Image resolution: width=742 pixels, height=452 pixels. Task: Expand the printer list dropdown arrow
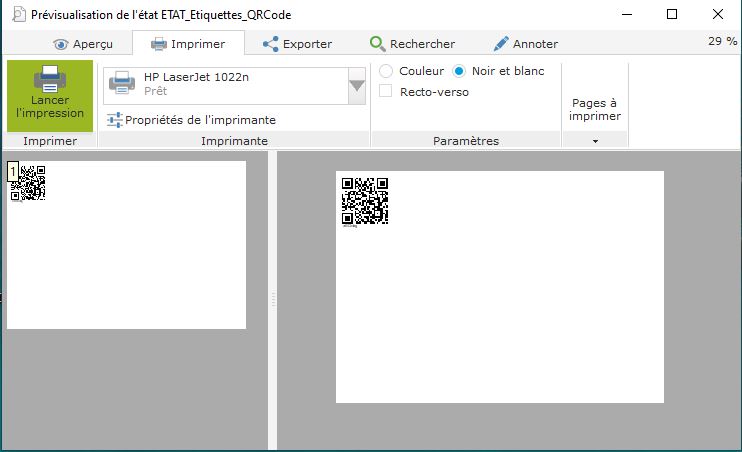(357, 86)
